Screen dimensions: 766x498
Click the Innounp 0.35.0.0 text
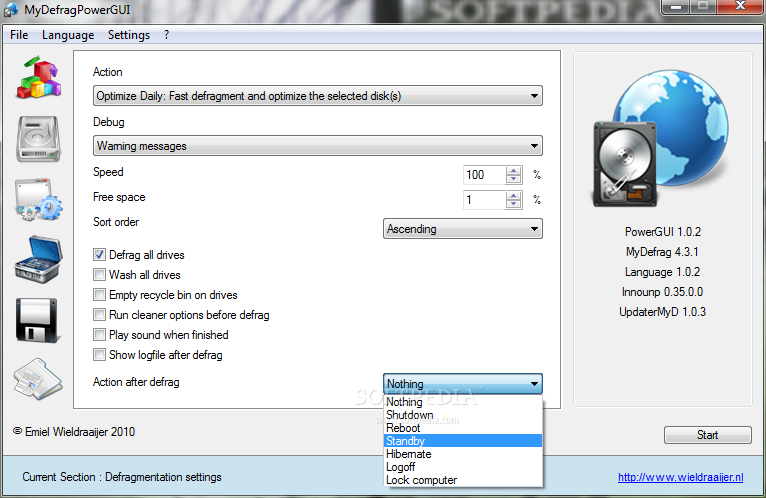(662, 292)
